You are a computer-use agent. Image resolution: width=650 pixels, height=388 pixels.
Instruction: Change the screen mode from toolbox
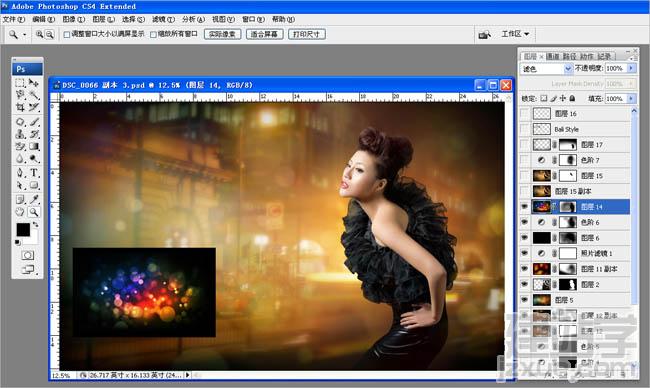(27, 269)
